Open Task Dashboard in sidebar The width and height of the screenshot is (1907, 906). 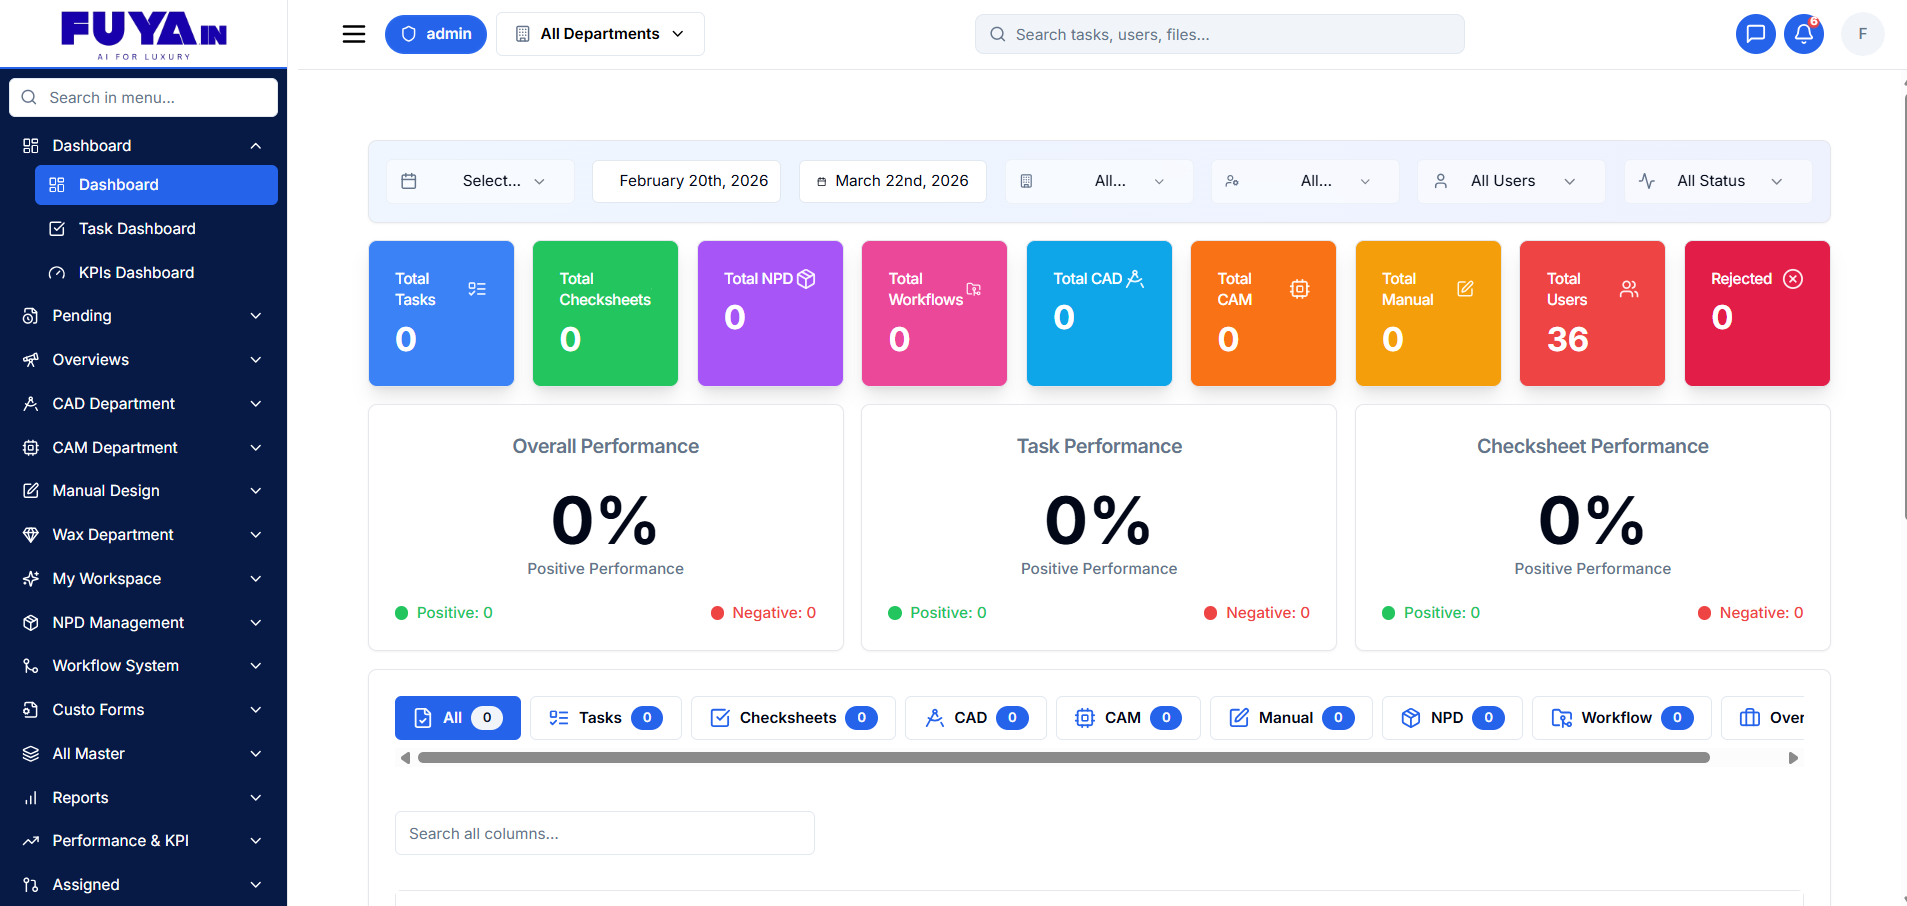coord(137,229)
